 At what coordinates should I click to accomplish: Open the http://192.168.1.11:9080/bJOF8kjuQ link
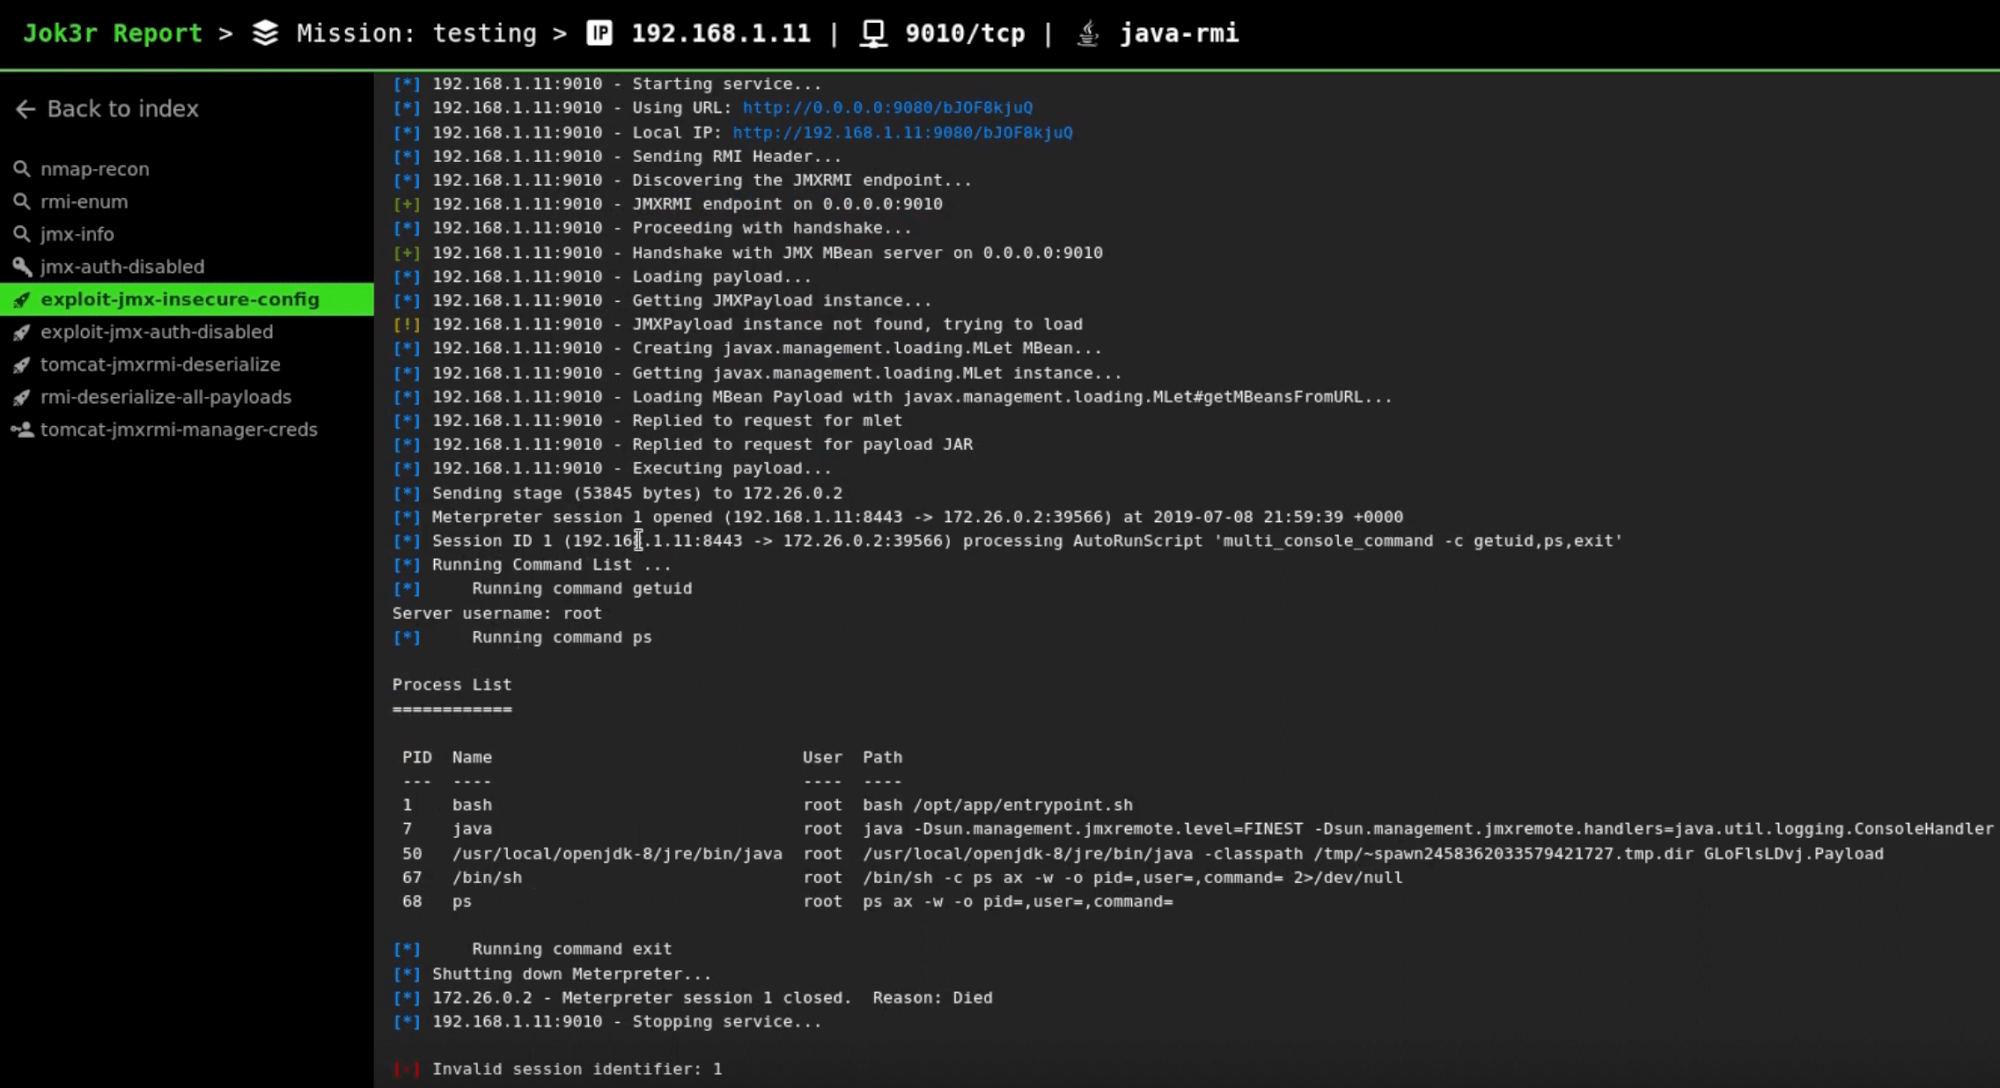pos(902,132)
